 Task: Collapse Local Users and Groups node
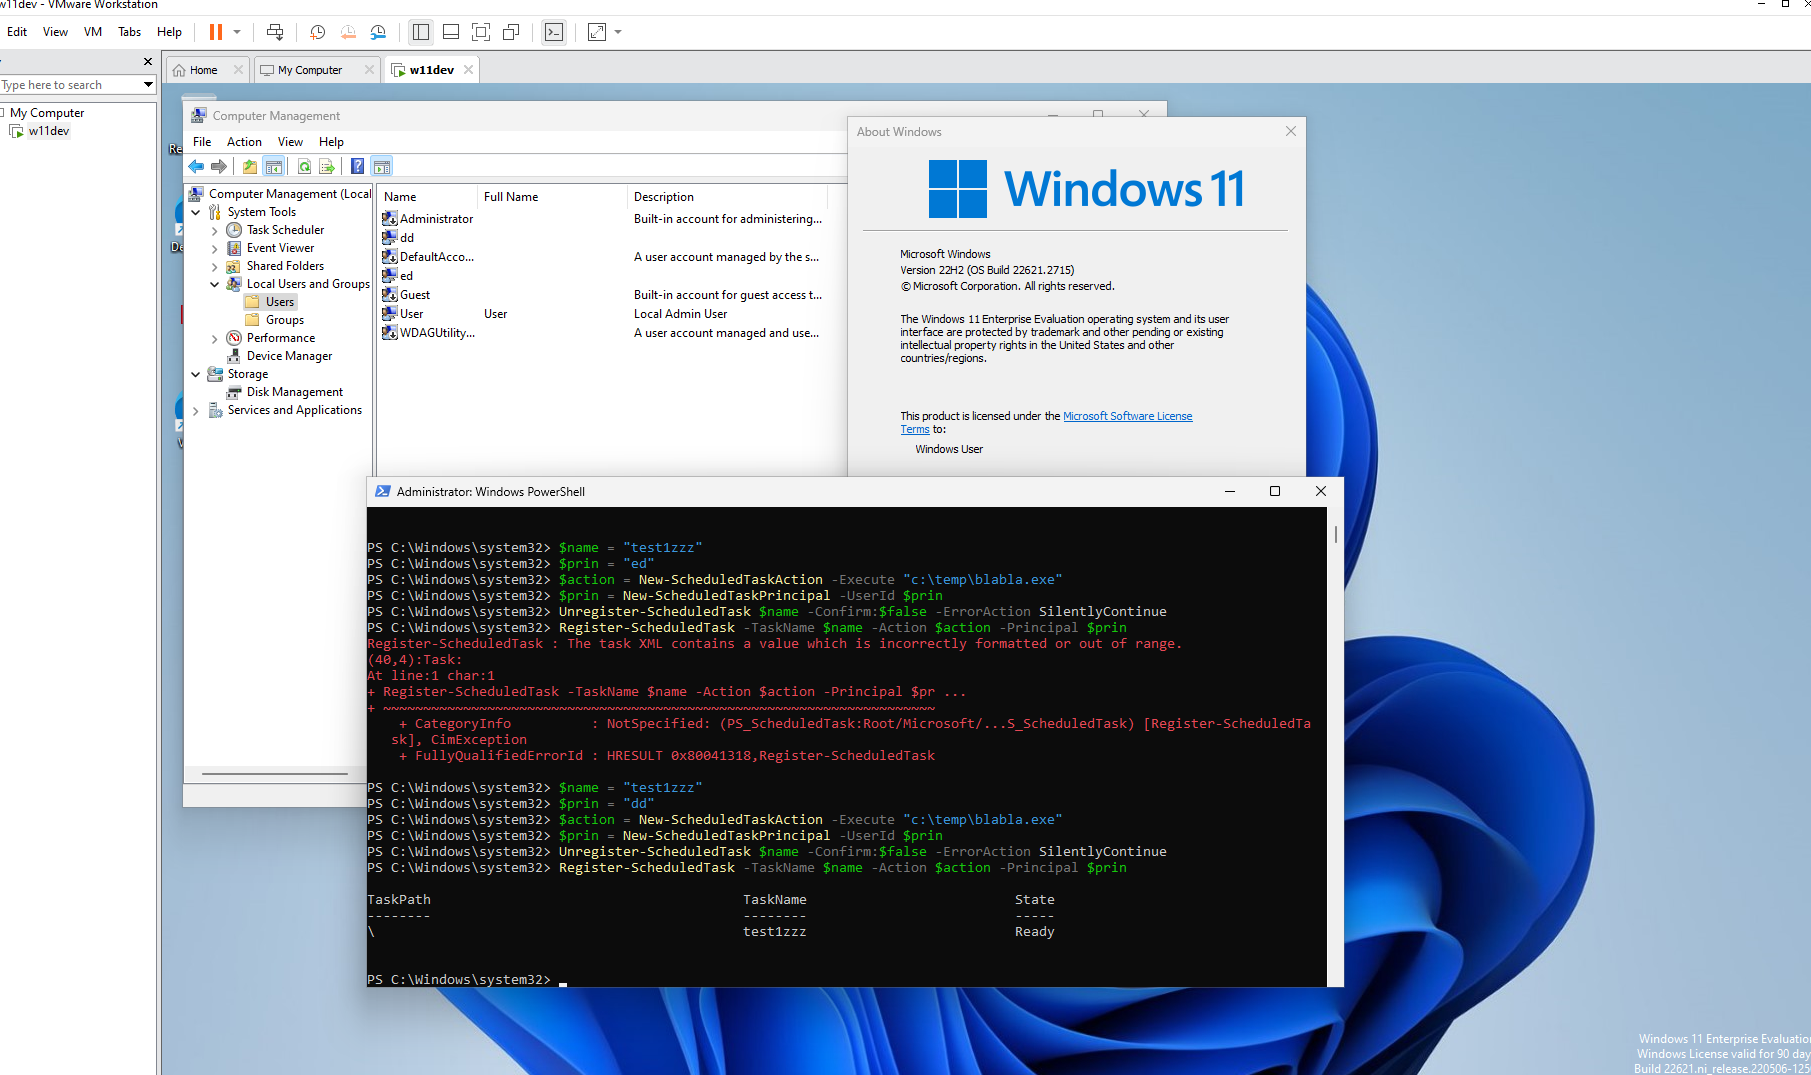pos(214,284)
